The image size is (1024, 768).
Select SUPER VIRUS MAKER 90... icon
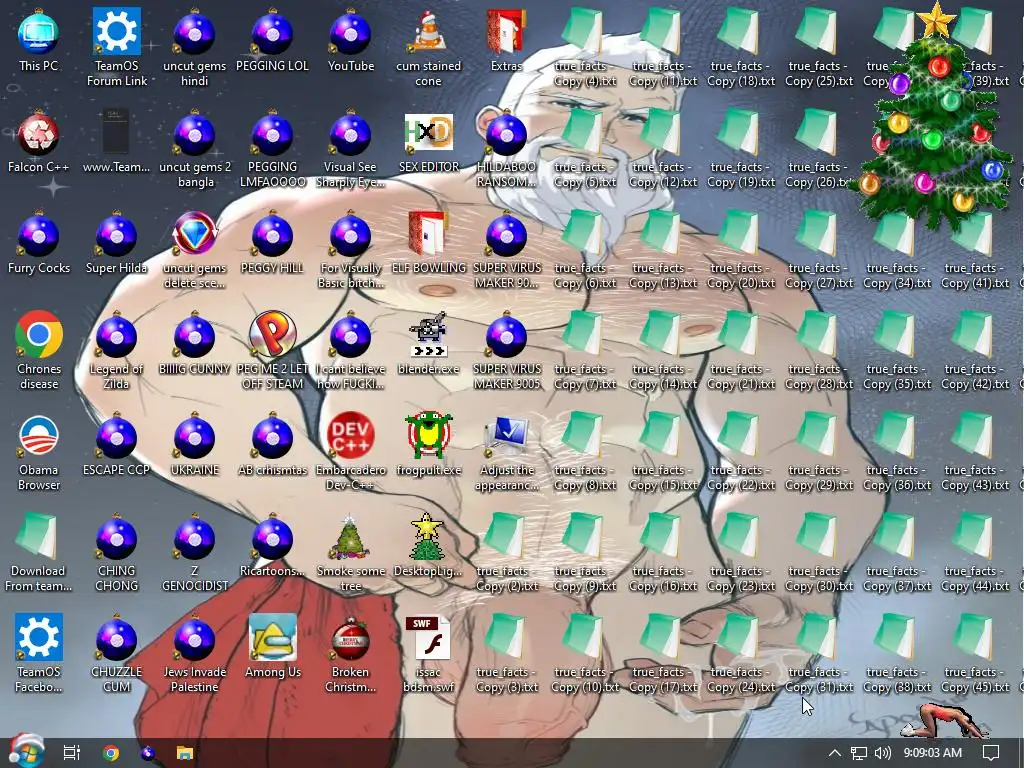(x=507, y=250)
